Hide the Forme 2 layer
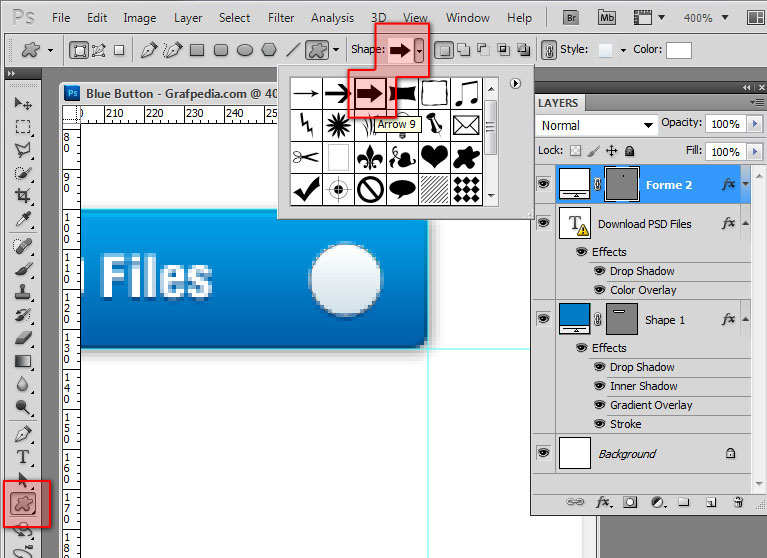Viewport: 767px width, 558px height. tap(543, 184)
